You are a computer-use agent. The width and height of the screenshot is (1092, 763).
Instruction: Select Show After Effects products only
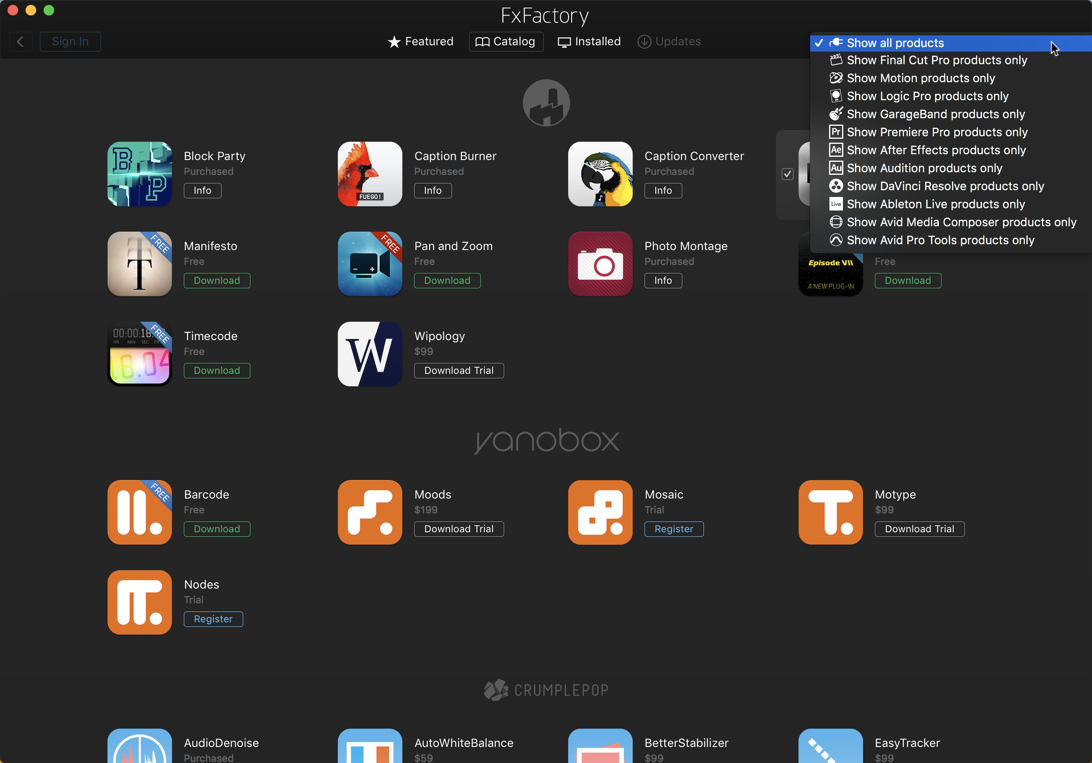tap(951, 150)
